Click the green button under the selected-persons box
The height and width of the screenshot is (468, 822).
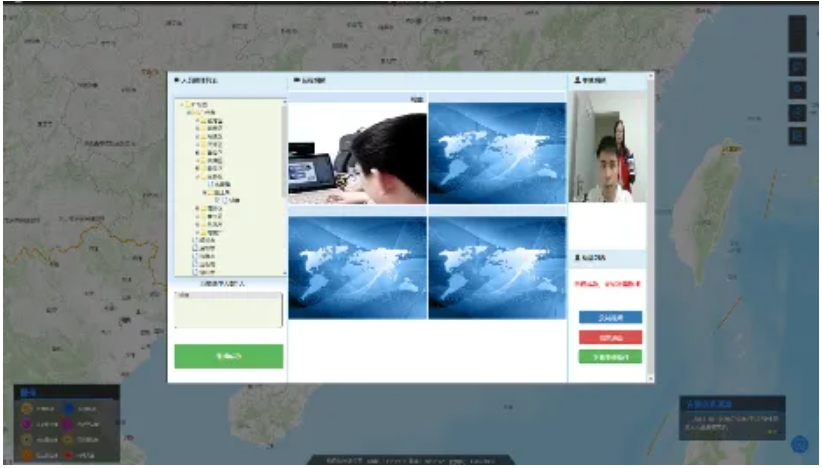pos(228,356)
